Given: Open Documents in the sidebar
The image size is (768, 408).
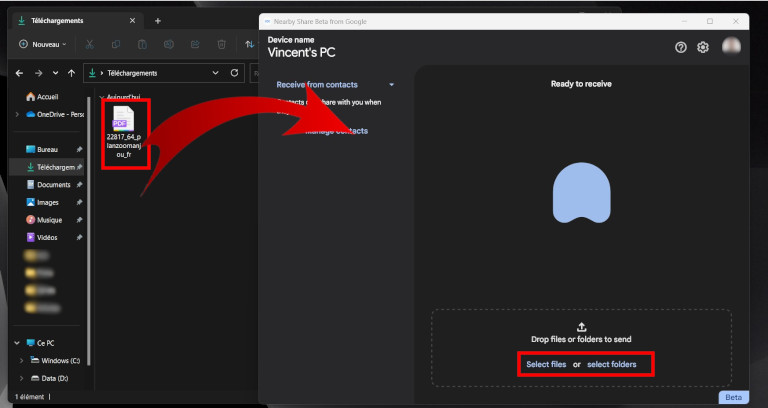Looking at the screenshot, I should (x=53, y=184).
